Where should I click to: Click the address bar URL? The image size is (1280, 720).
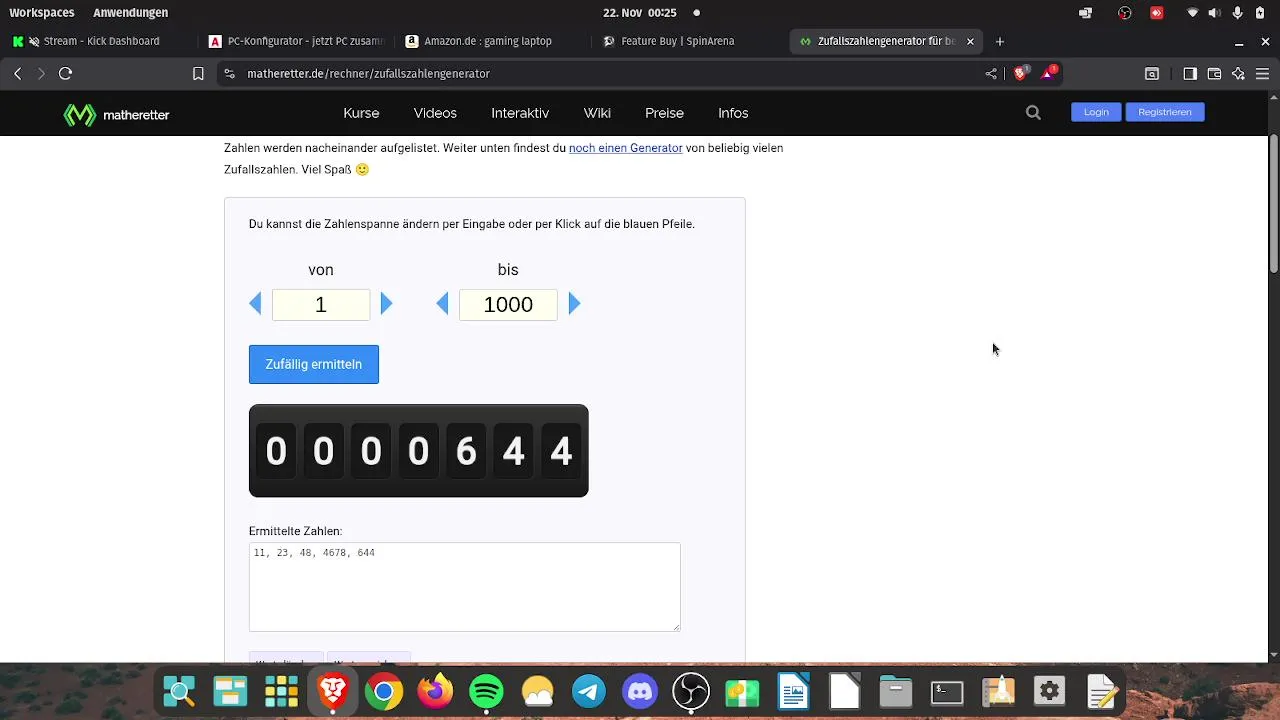(369, 73)
